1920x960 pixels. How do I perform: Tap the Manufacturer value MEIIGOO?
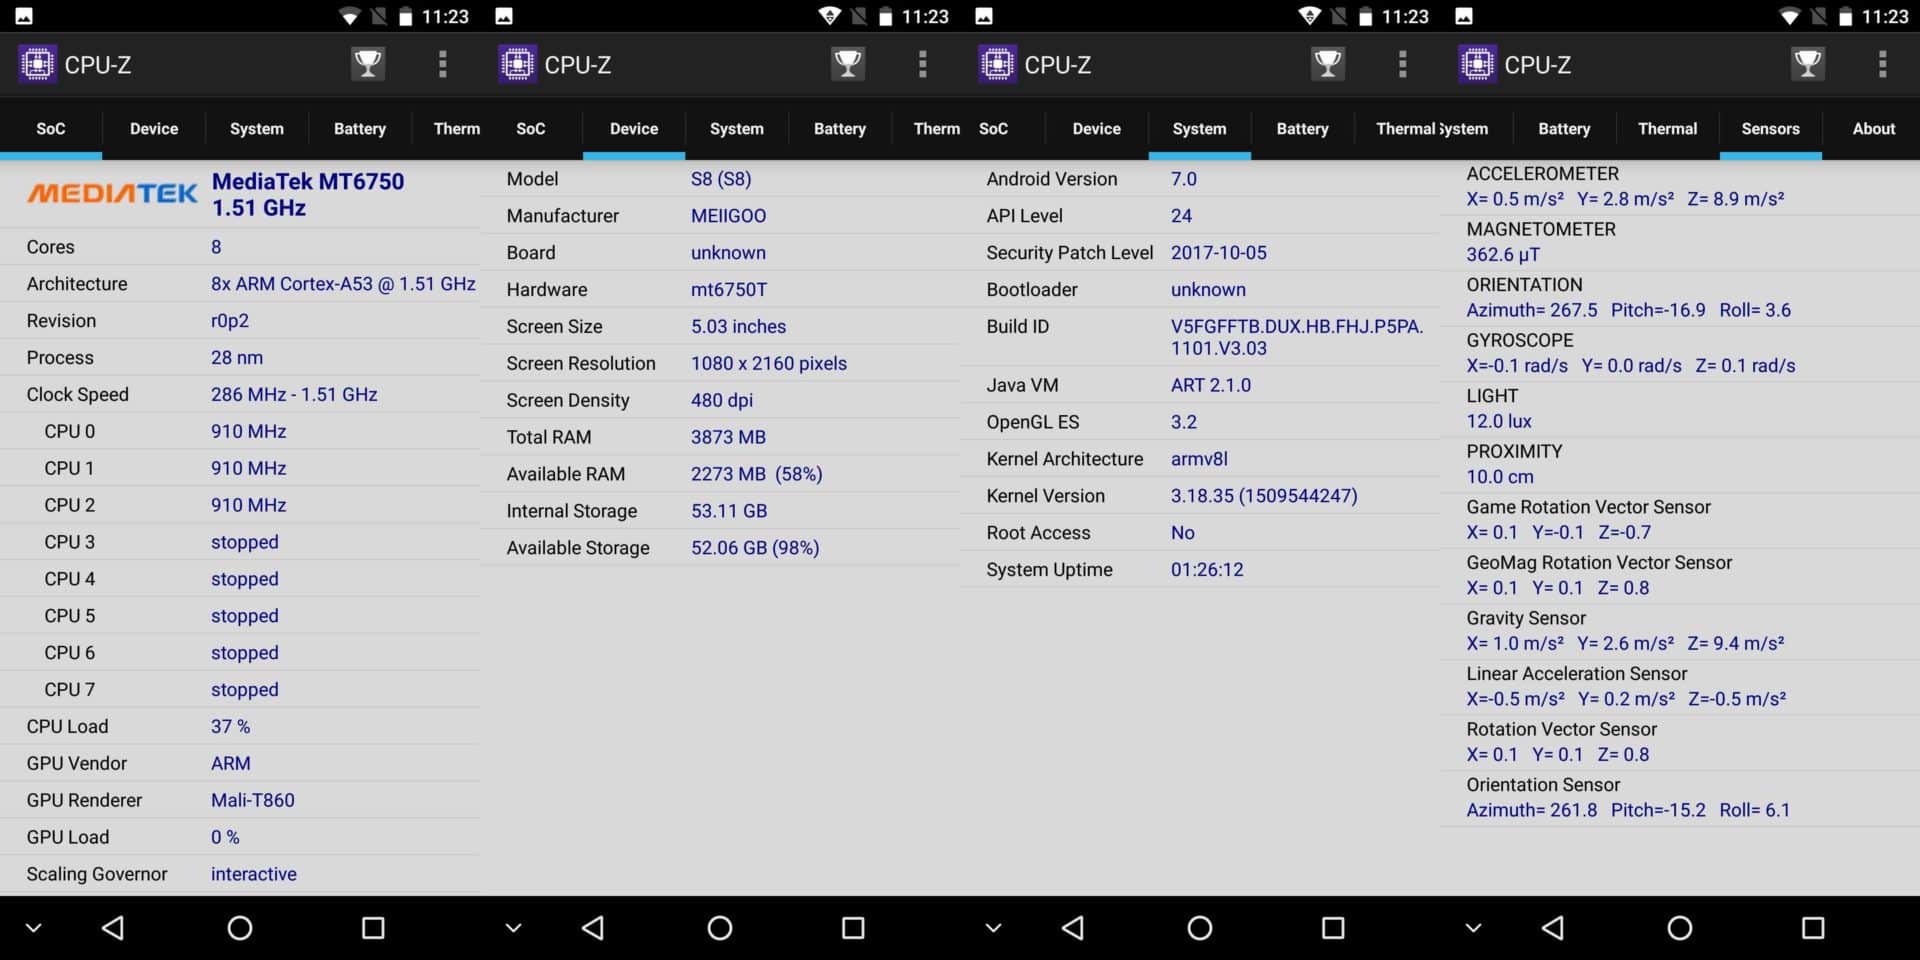click(x=729, y=216)
